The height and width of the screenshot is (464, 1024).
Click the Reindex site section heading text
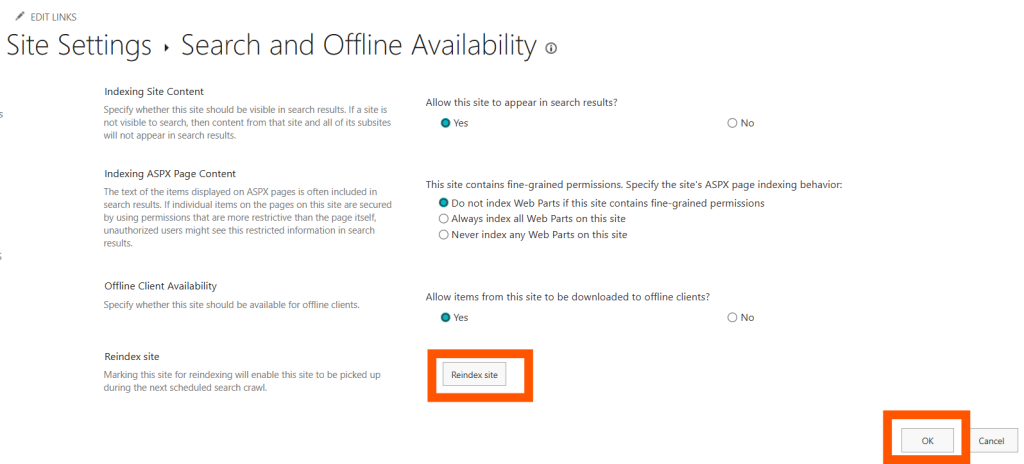[x=132, y=356]
